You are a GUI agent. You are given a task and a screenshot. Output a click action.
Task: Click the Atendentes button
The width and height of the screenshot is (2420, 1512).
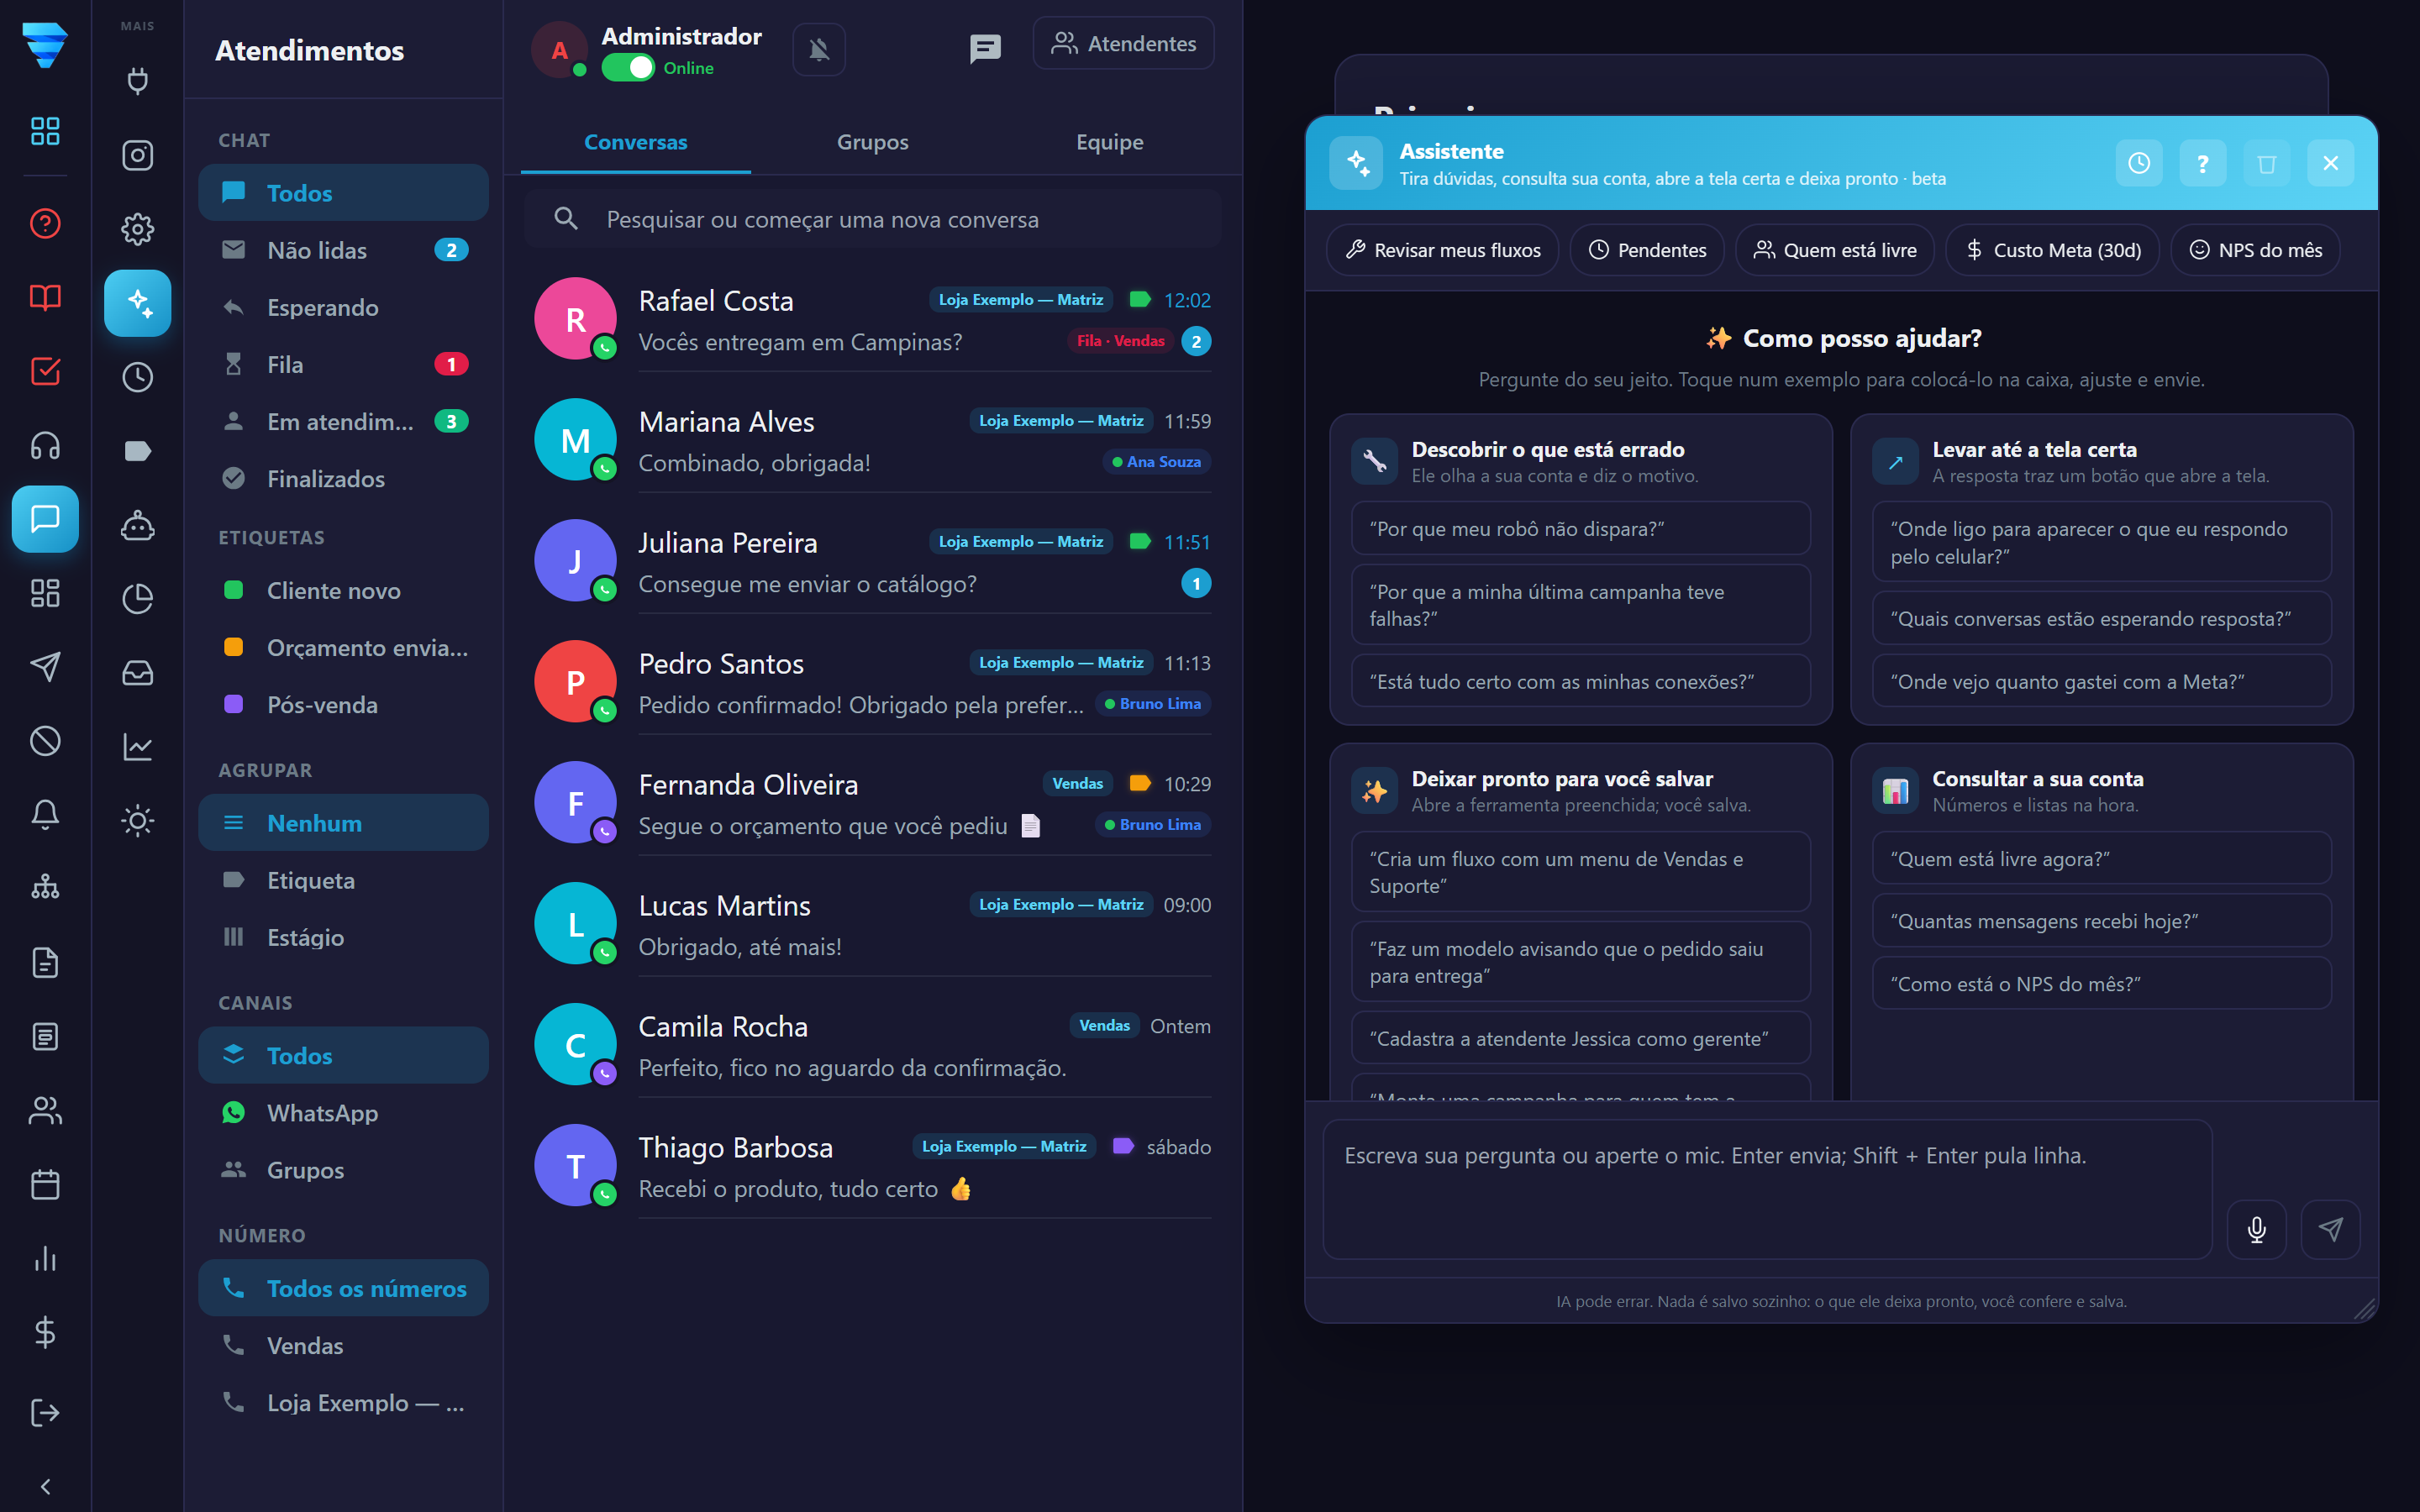click(x=1123, y=43)
